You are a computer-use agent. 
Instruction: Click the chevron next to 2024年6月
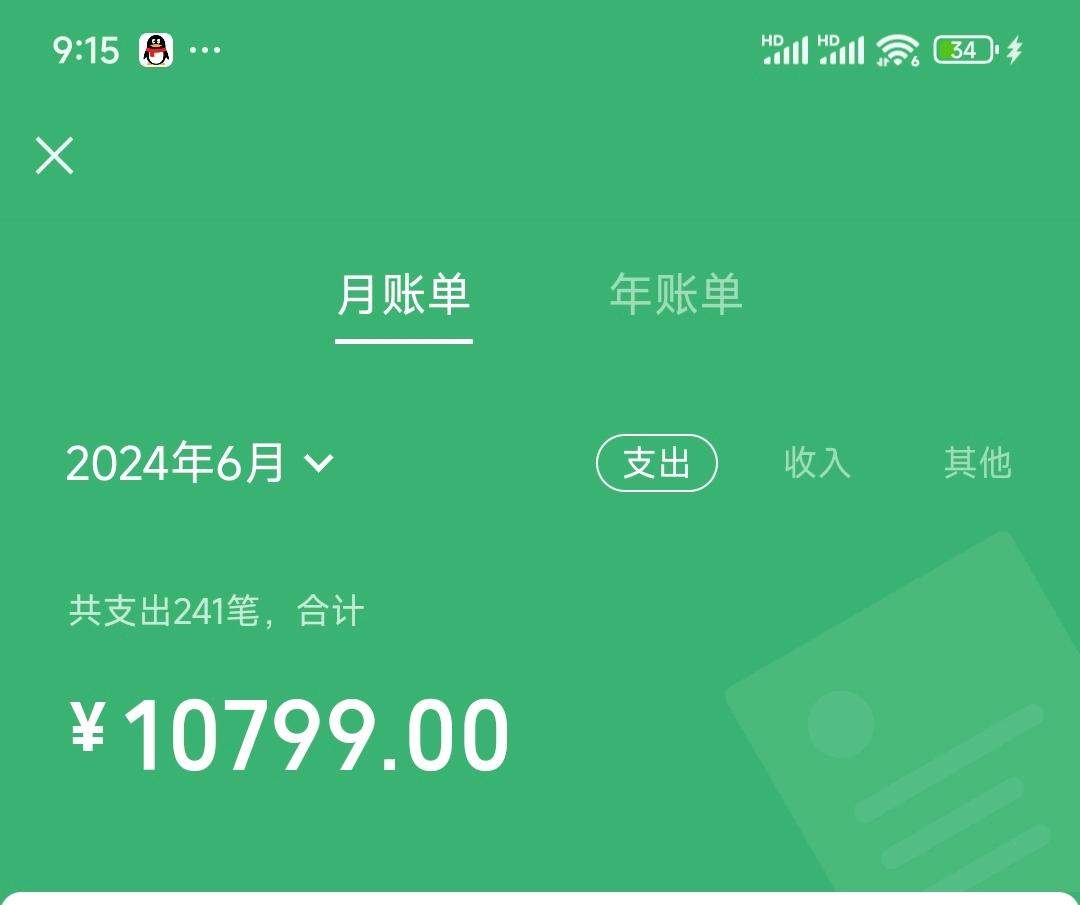coord(319,463)
